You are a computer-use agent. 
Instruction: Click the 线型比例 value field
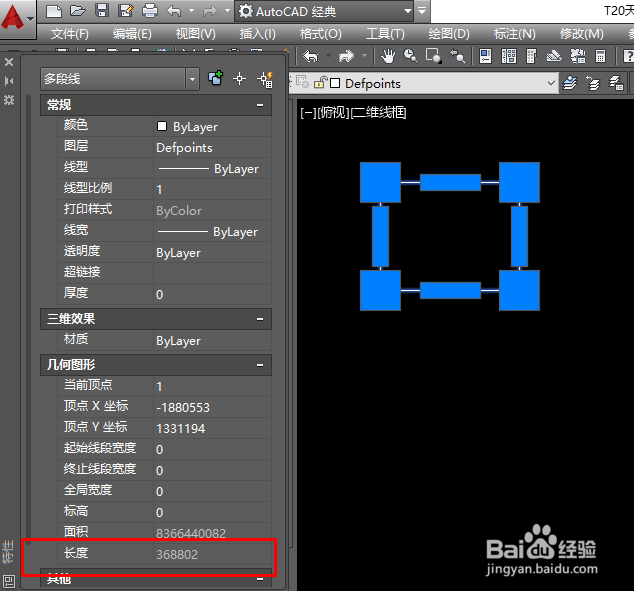[x=213, y=189]
